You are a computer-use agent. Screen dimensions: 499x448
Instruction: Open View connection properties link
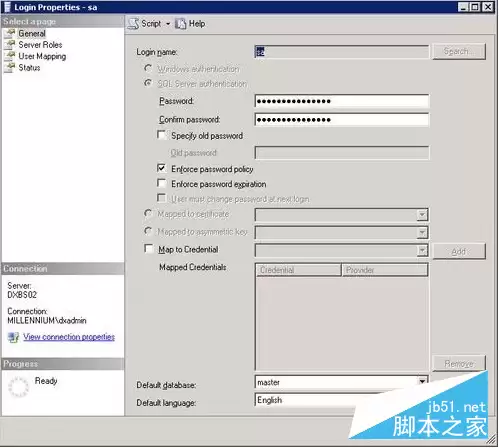click(69, 337)
